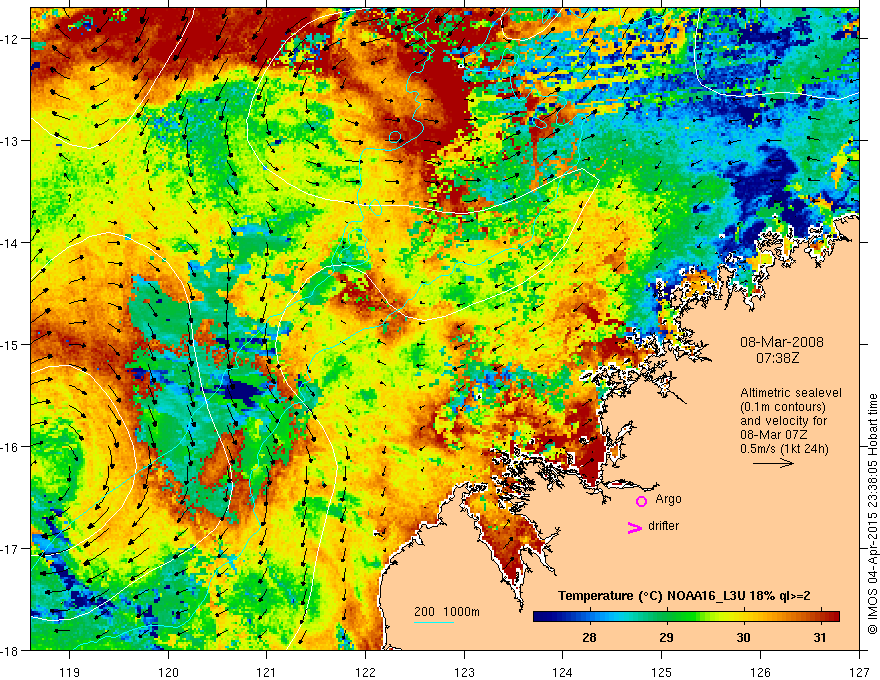
Task: Click the dark red end of the color bar
Action: tap(833, 616)
